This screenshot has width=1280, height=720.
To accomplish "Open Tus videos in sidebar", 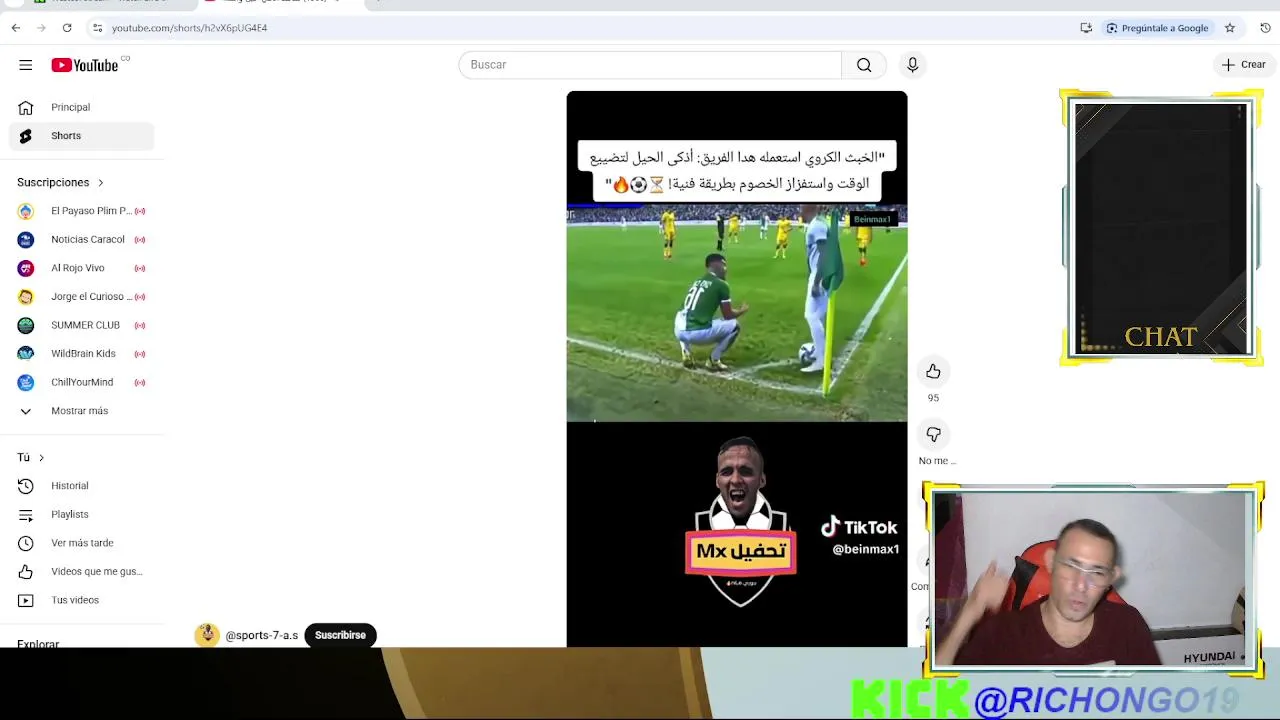I will coord(82,600).
